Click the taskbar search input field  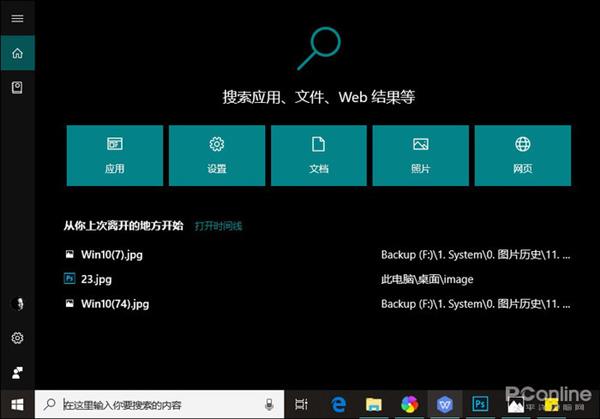point(160,404)
